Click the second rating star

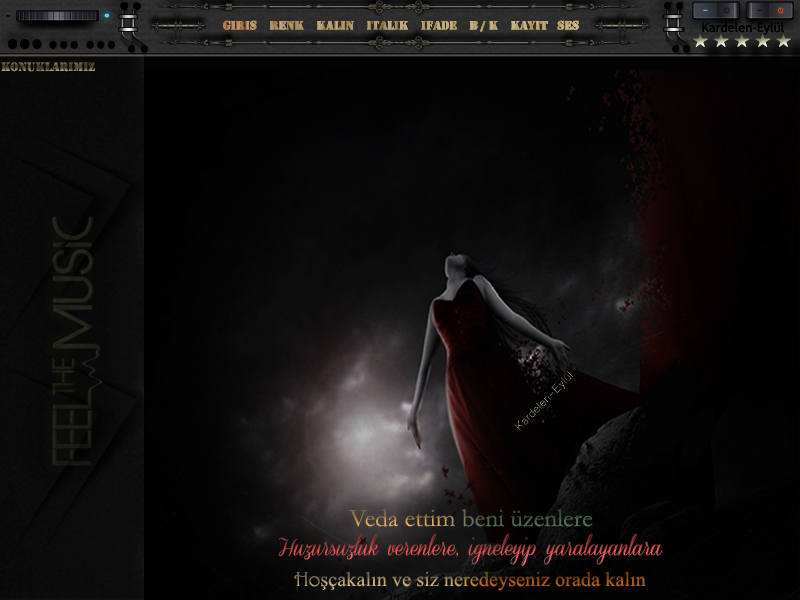721,41
